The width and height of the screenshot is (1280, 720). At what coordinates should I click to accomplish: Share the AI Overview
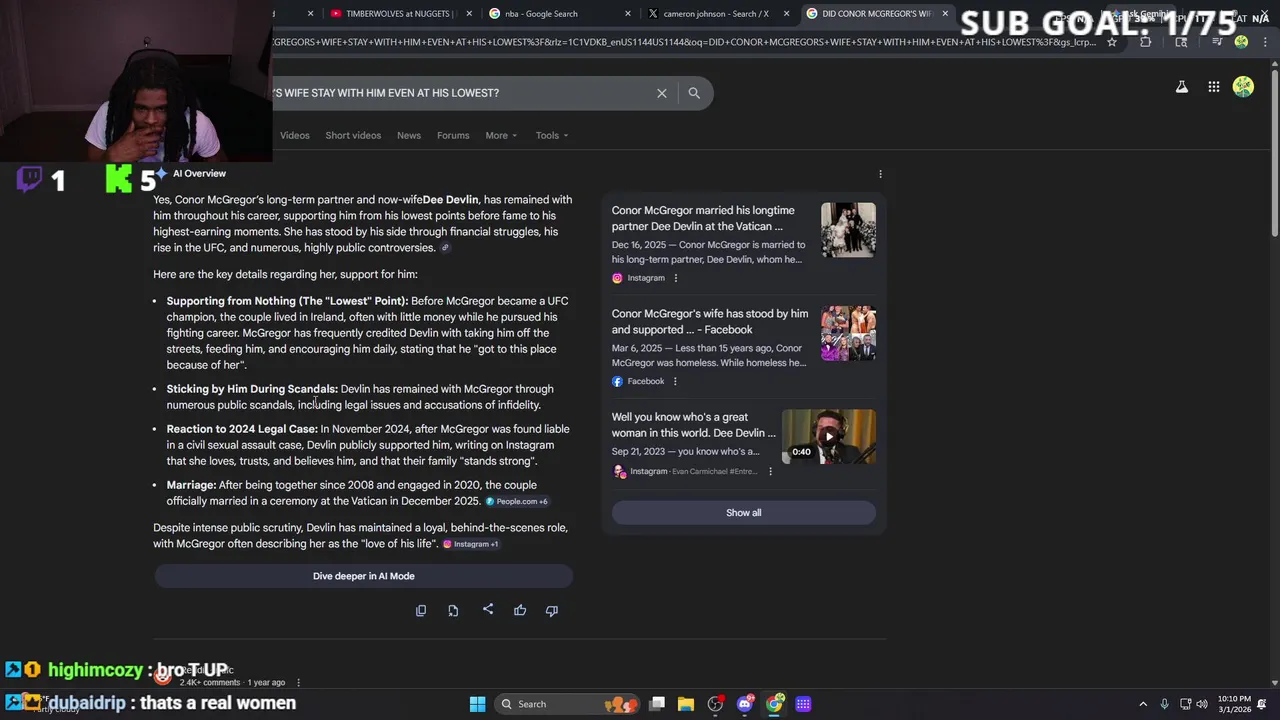click(x=488, y=609)
